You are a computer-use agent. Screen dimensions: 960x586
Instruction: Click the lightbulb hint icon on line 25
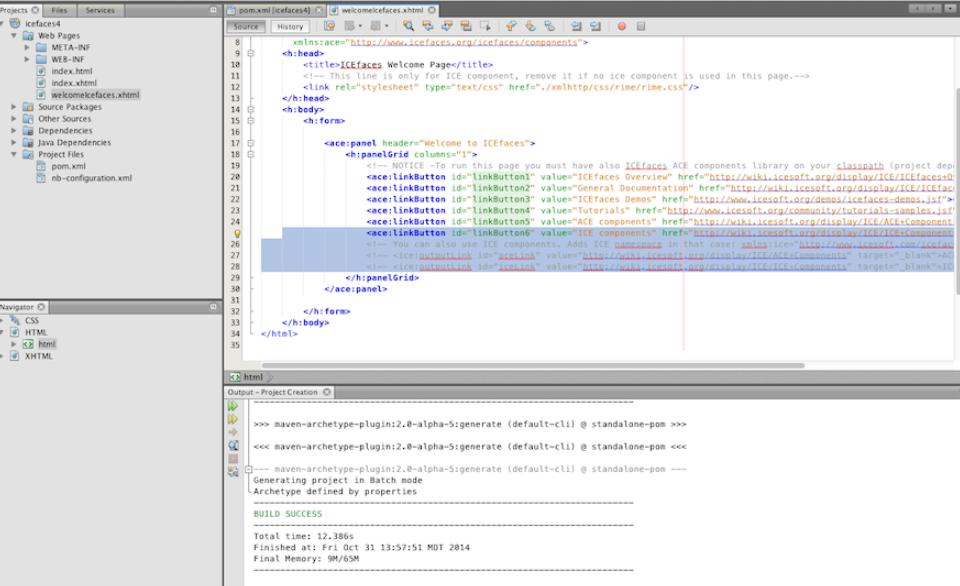tap(237, 233)
